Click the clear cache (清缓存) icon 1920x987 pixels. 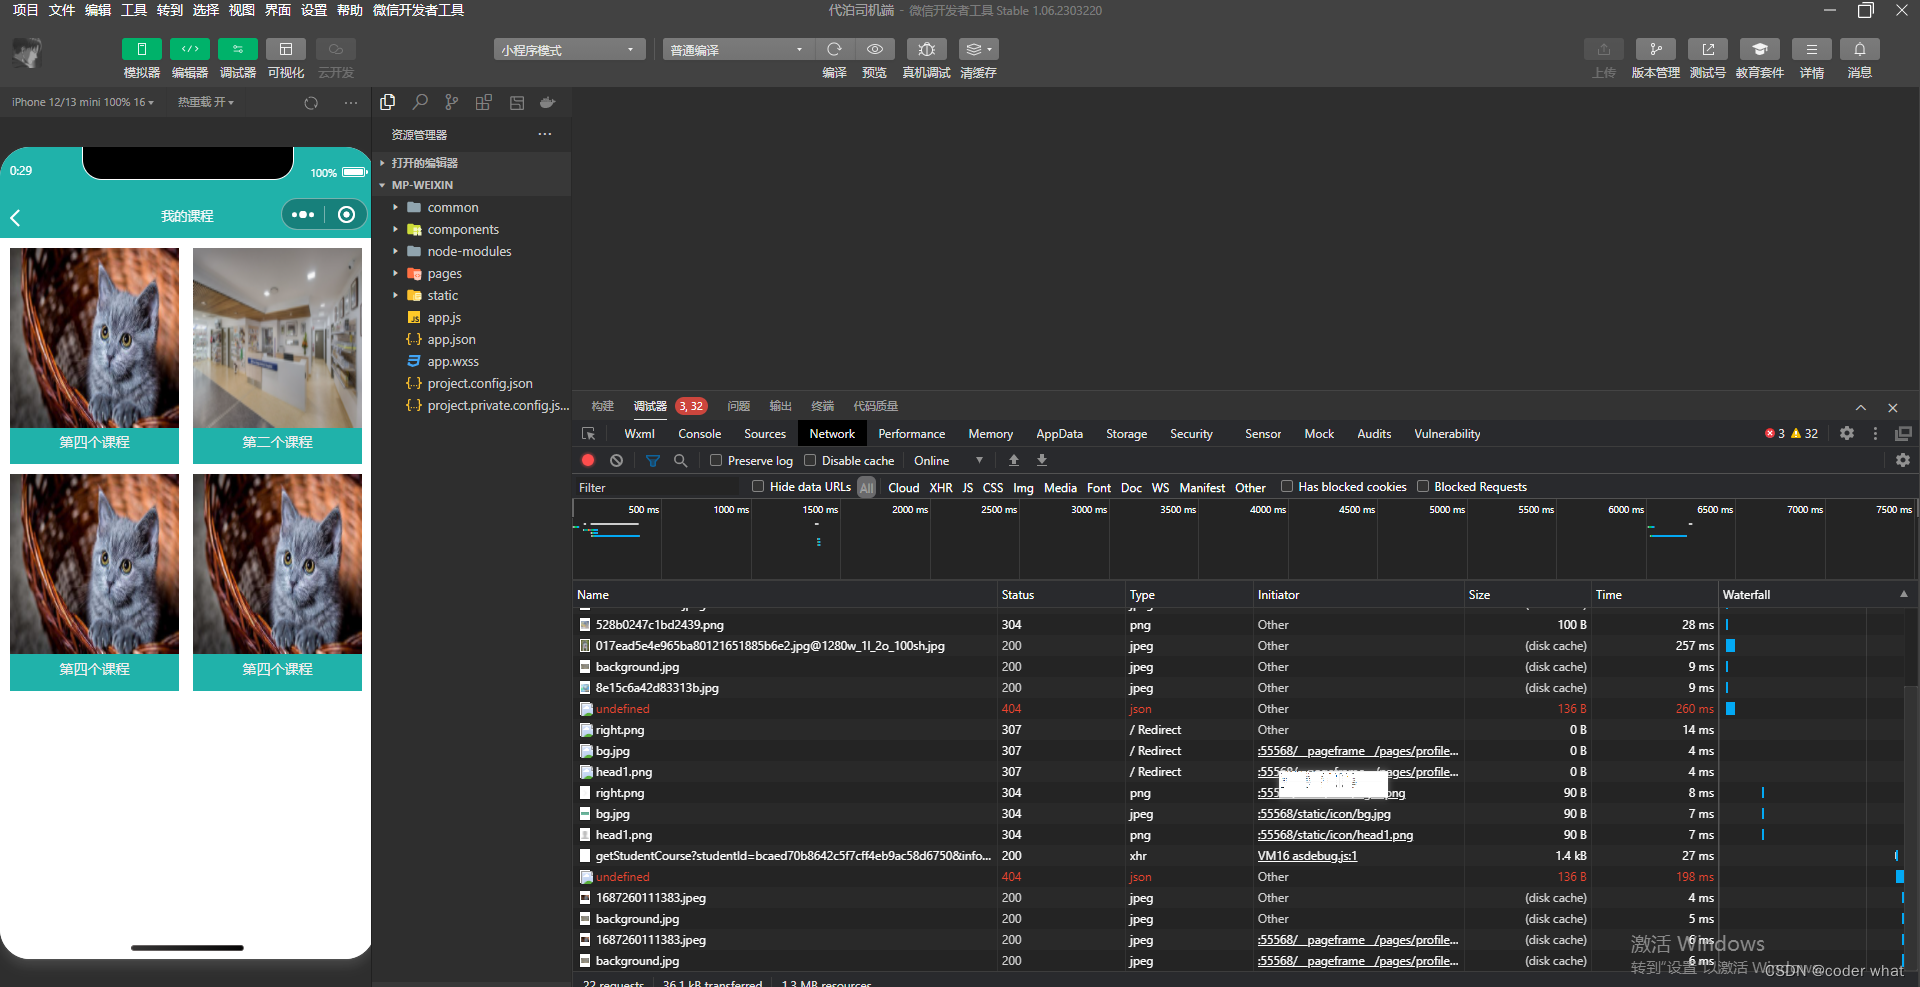(978, 49)
